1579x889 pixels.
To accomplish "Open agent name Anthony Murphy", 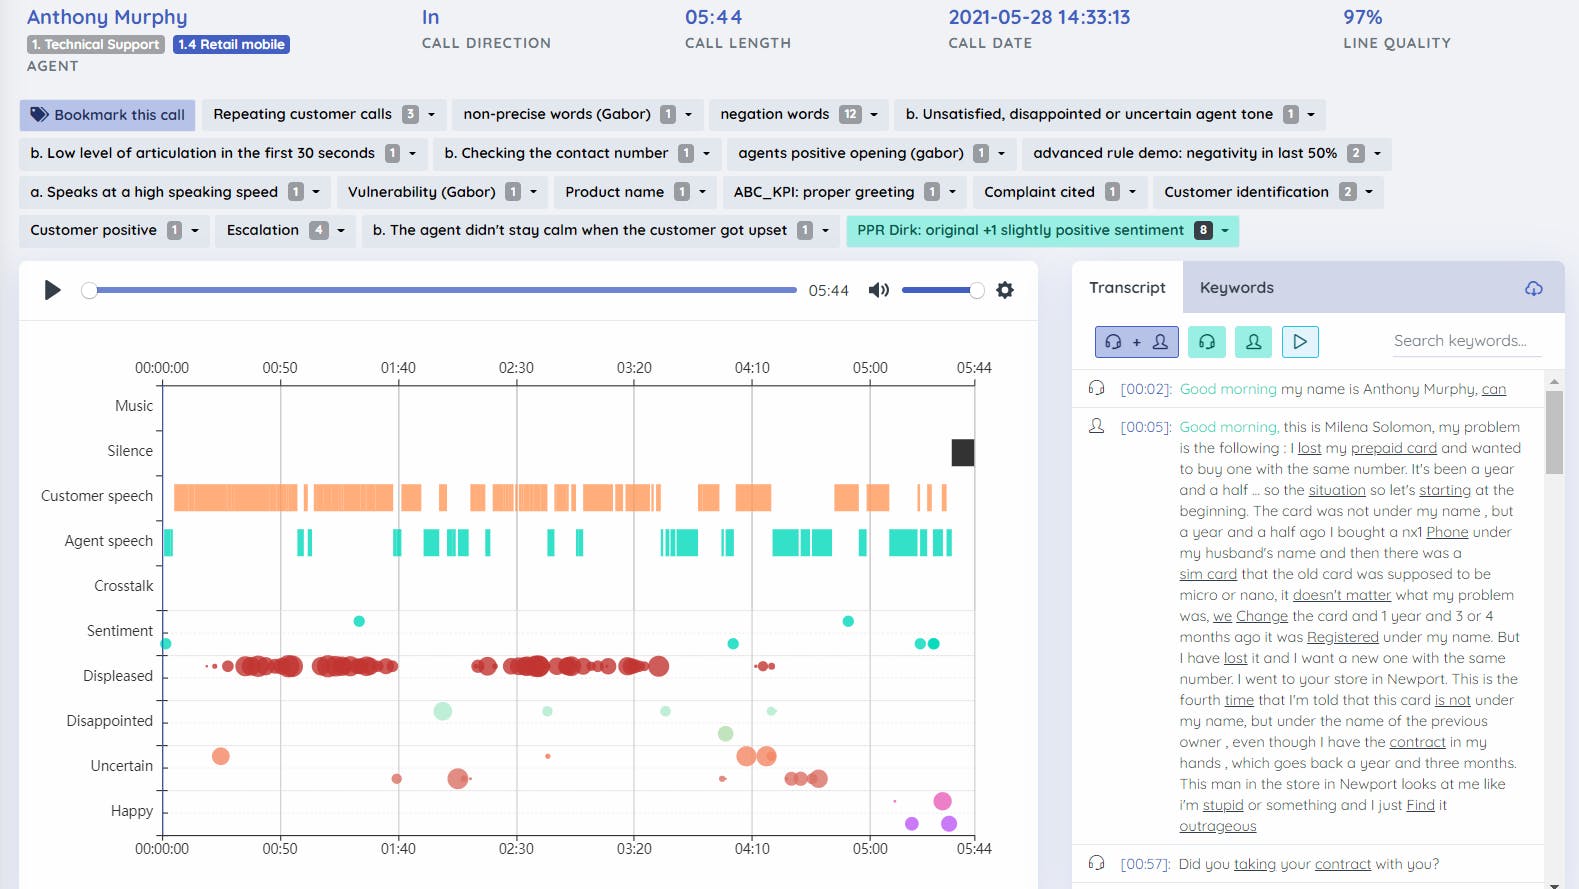I will click(x=107, y=17).
